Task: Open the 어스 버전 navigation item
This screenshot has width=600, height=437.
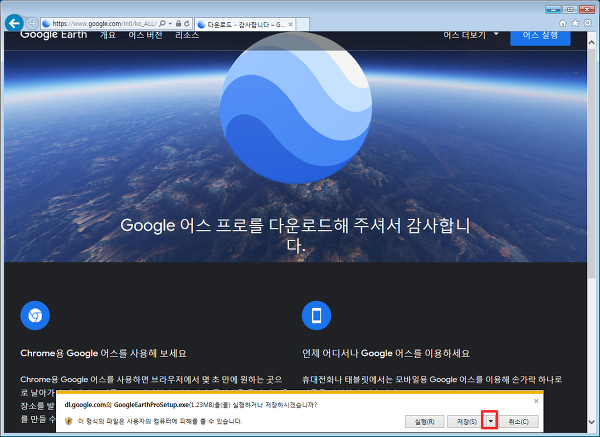Action: tap(145, 35)
